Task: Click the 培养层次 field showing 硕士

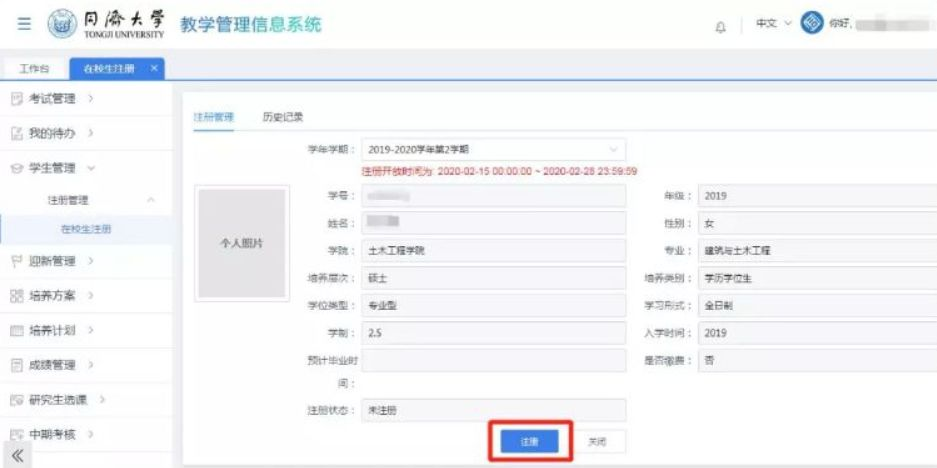Action: click(x=494, y=279)
